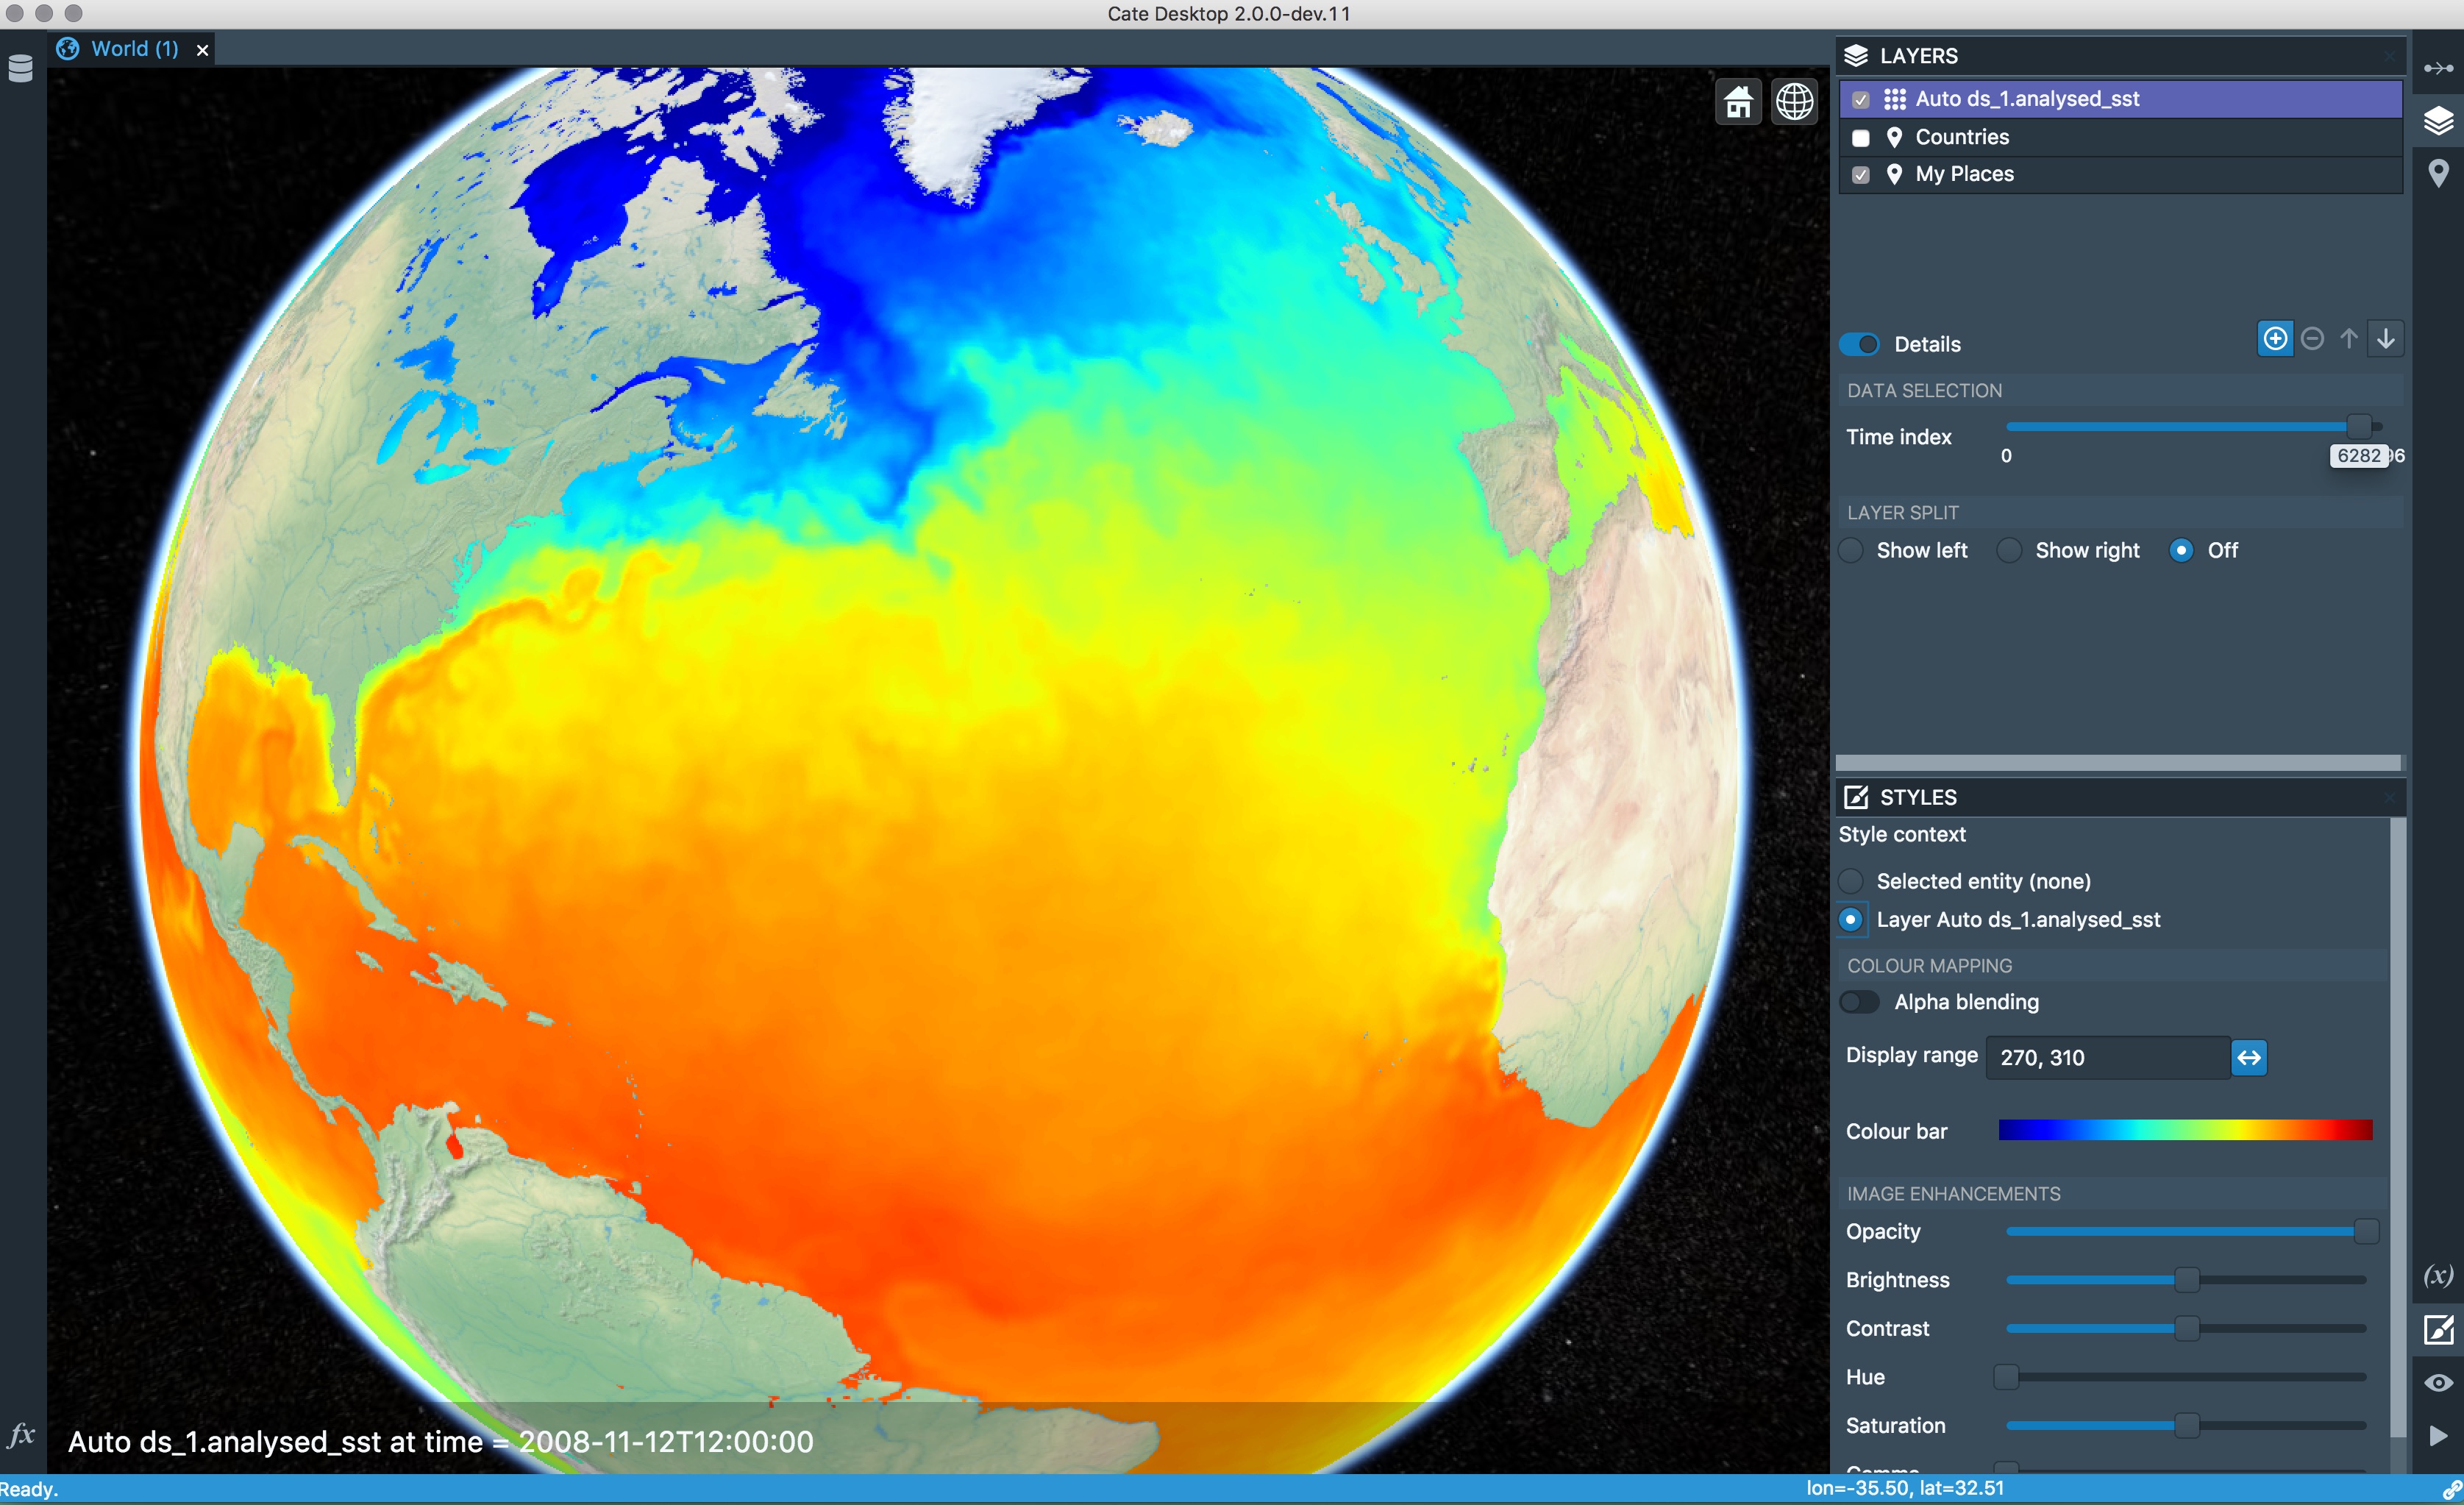
Task: Click the grid icon of analysed_sst layer
Action: pyautogui.click(x=1894, y=99)
